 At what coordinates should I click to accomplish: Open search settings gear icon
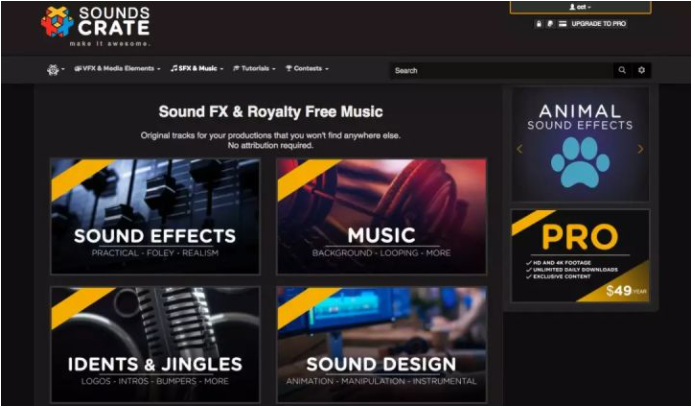pos(641,70)
